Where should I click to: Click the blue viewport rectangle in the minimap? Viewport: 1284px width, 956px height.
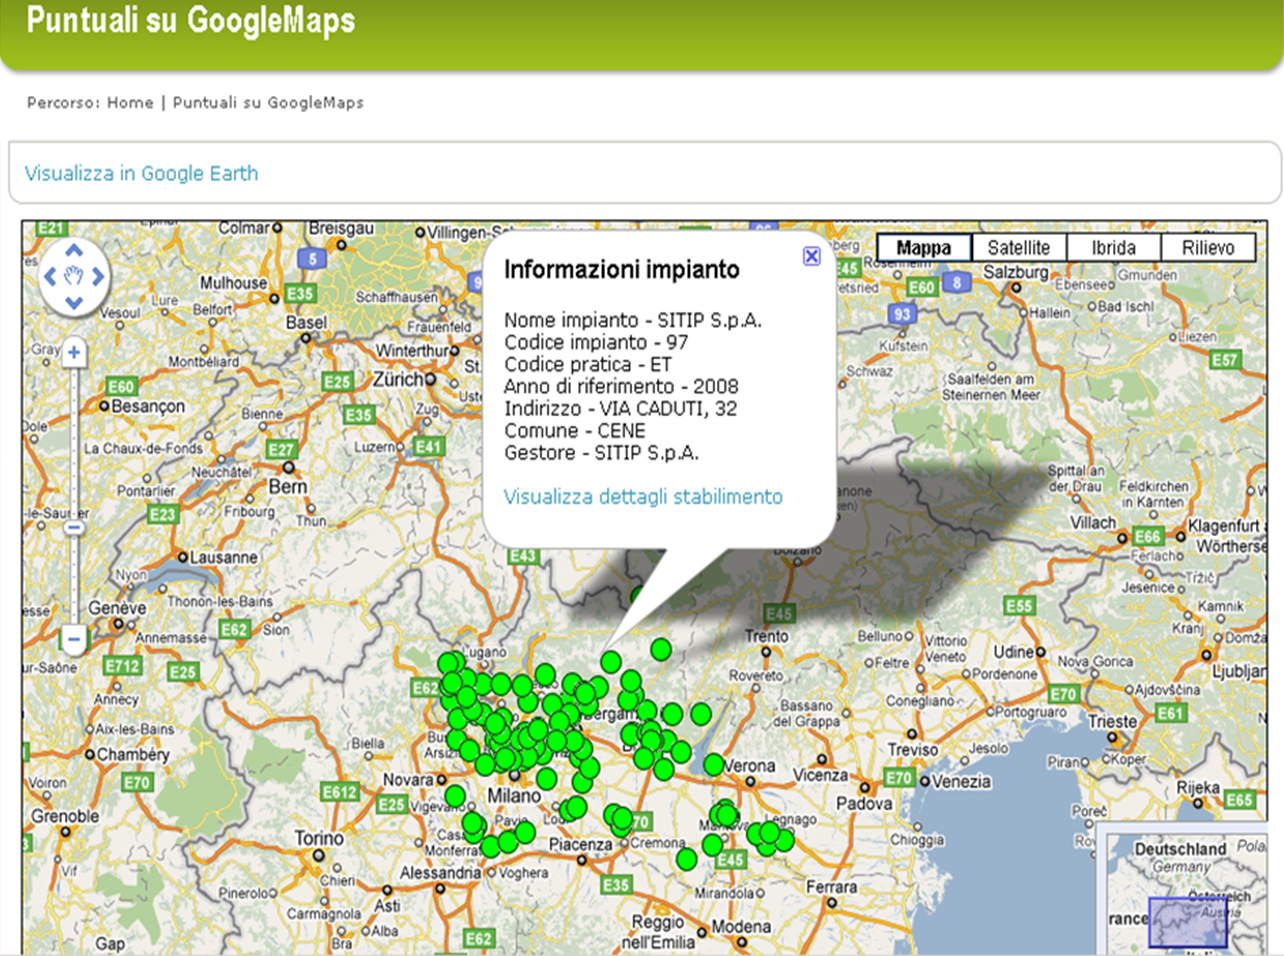(1188, 922)
